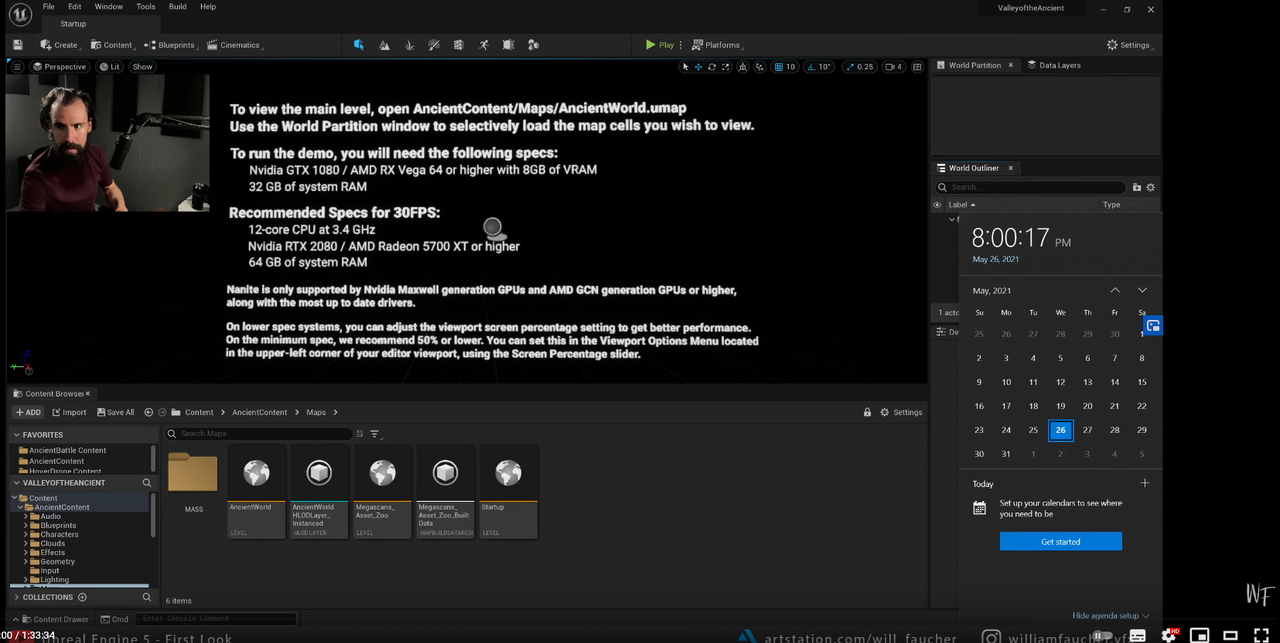Open viewport options hamburger menu
1280x643 pixels.
click(17, 67)
